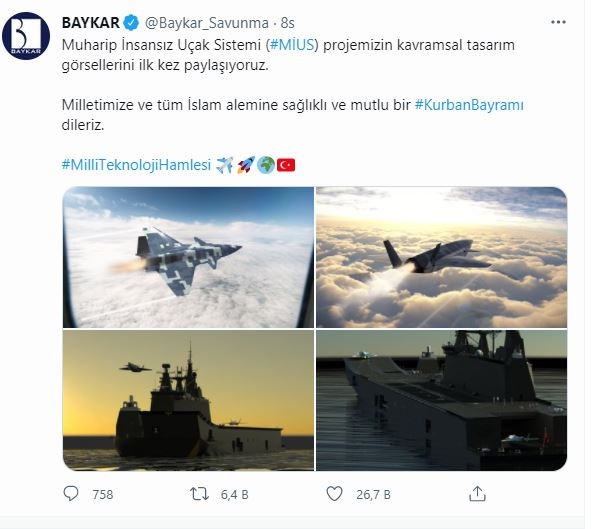This screenshot has height=529, width=599.
Task: Click the BAYKAR display name
Action: tap(91, 23)
